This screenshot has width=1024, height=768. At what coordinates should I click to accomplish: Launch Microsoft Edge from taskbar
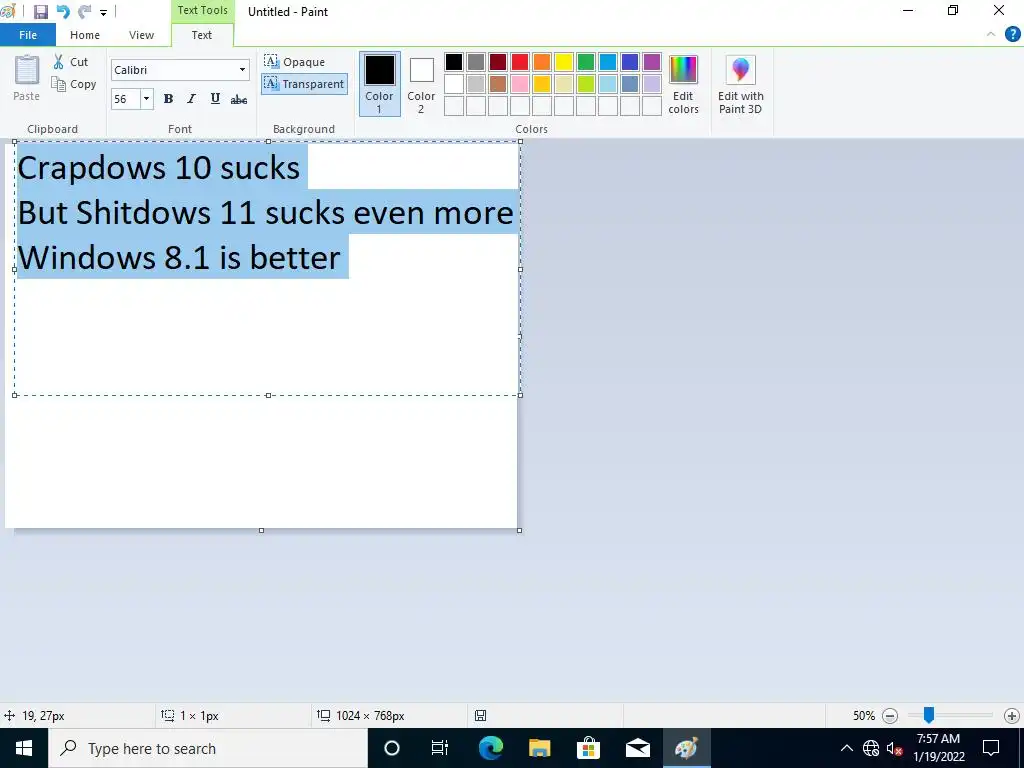coord(490,748)
